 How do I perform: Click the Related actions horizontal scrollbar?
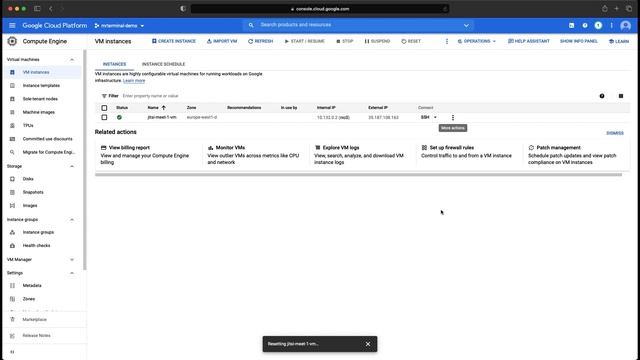358,175
